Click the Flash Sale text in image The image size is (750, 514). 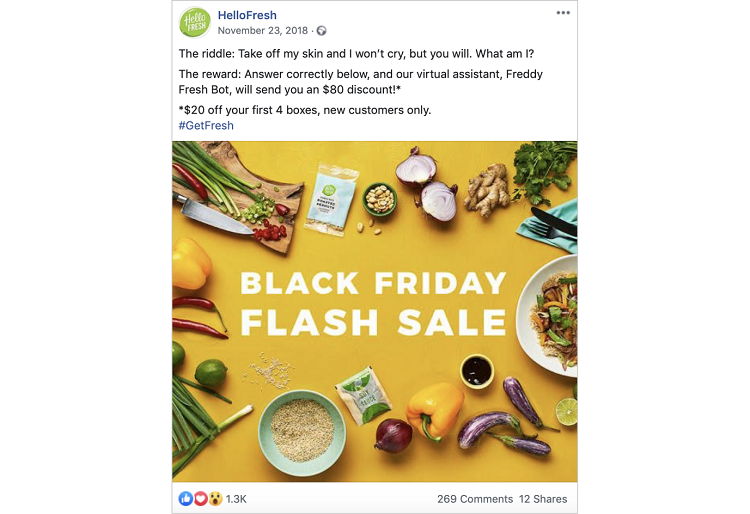(x=373, y=322)
